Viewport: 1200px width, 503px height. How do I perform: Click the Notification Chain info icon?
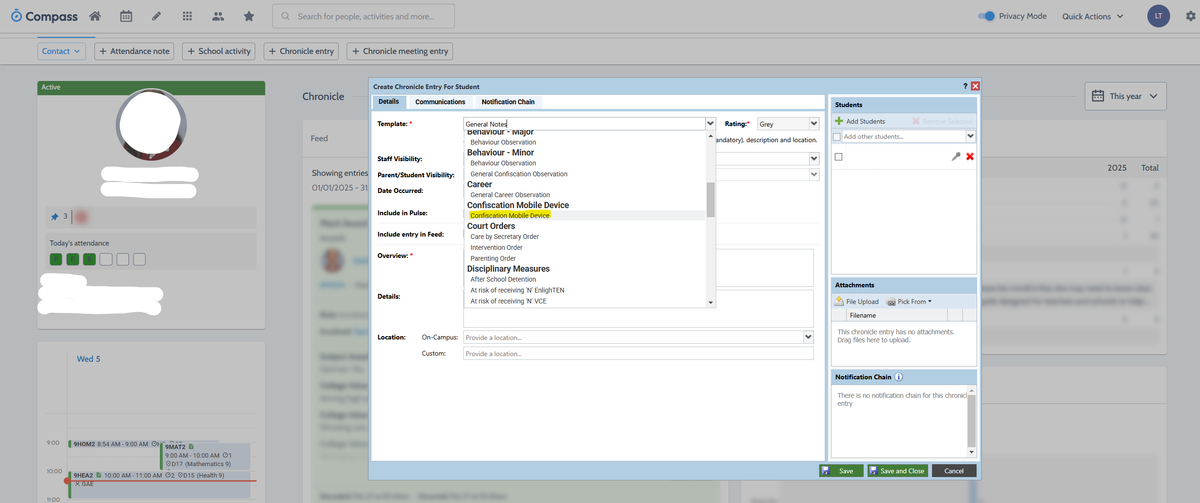[900, 377]
